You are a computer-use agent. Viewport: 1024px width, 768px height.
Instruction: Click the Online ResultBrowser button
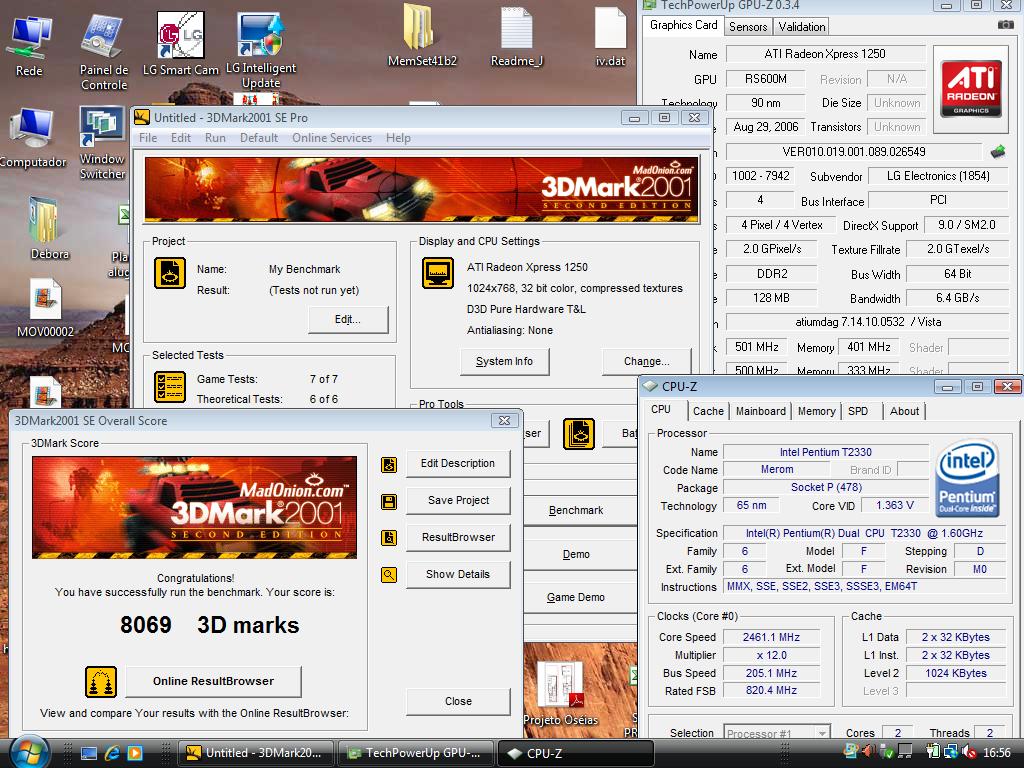coord(214,681)
